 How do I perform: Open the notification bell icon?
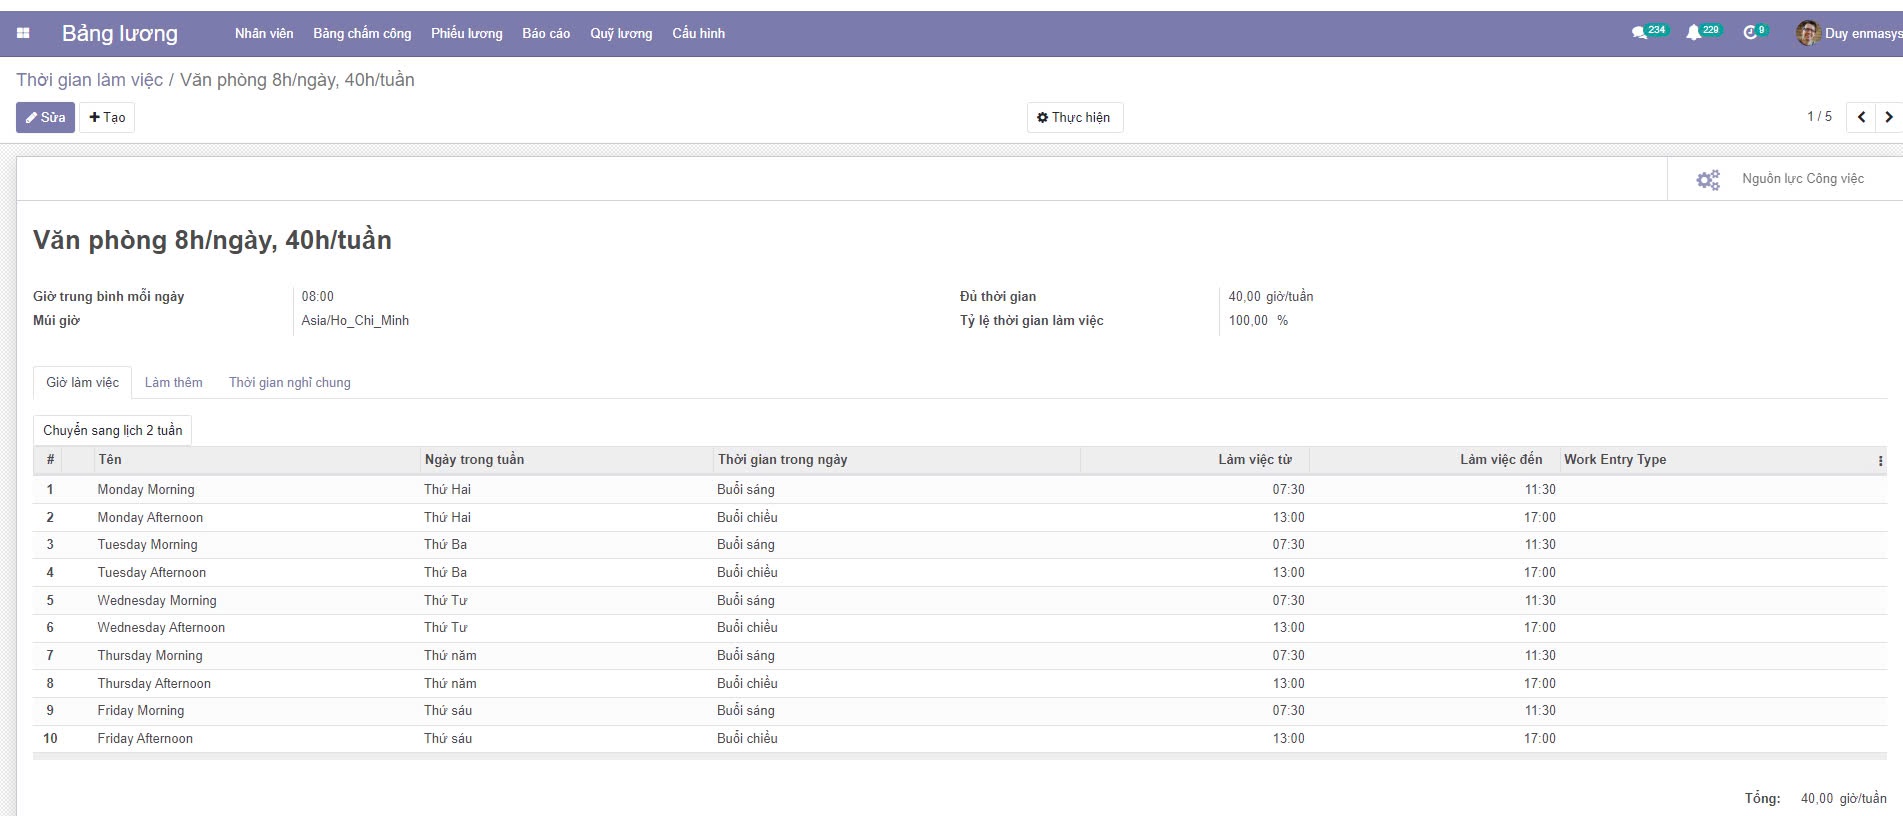coord(1692,33)
